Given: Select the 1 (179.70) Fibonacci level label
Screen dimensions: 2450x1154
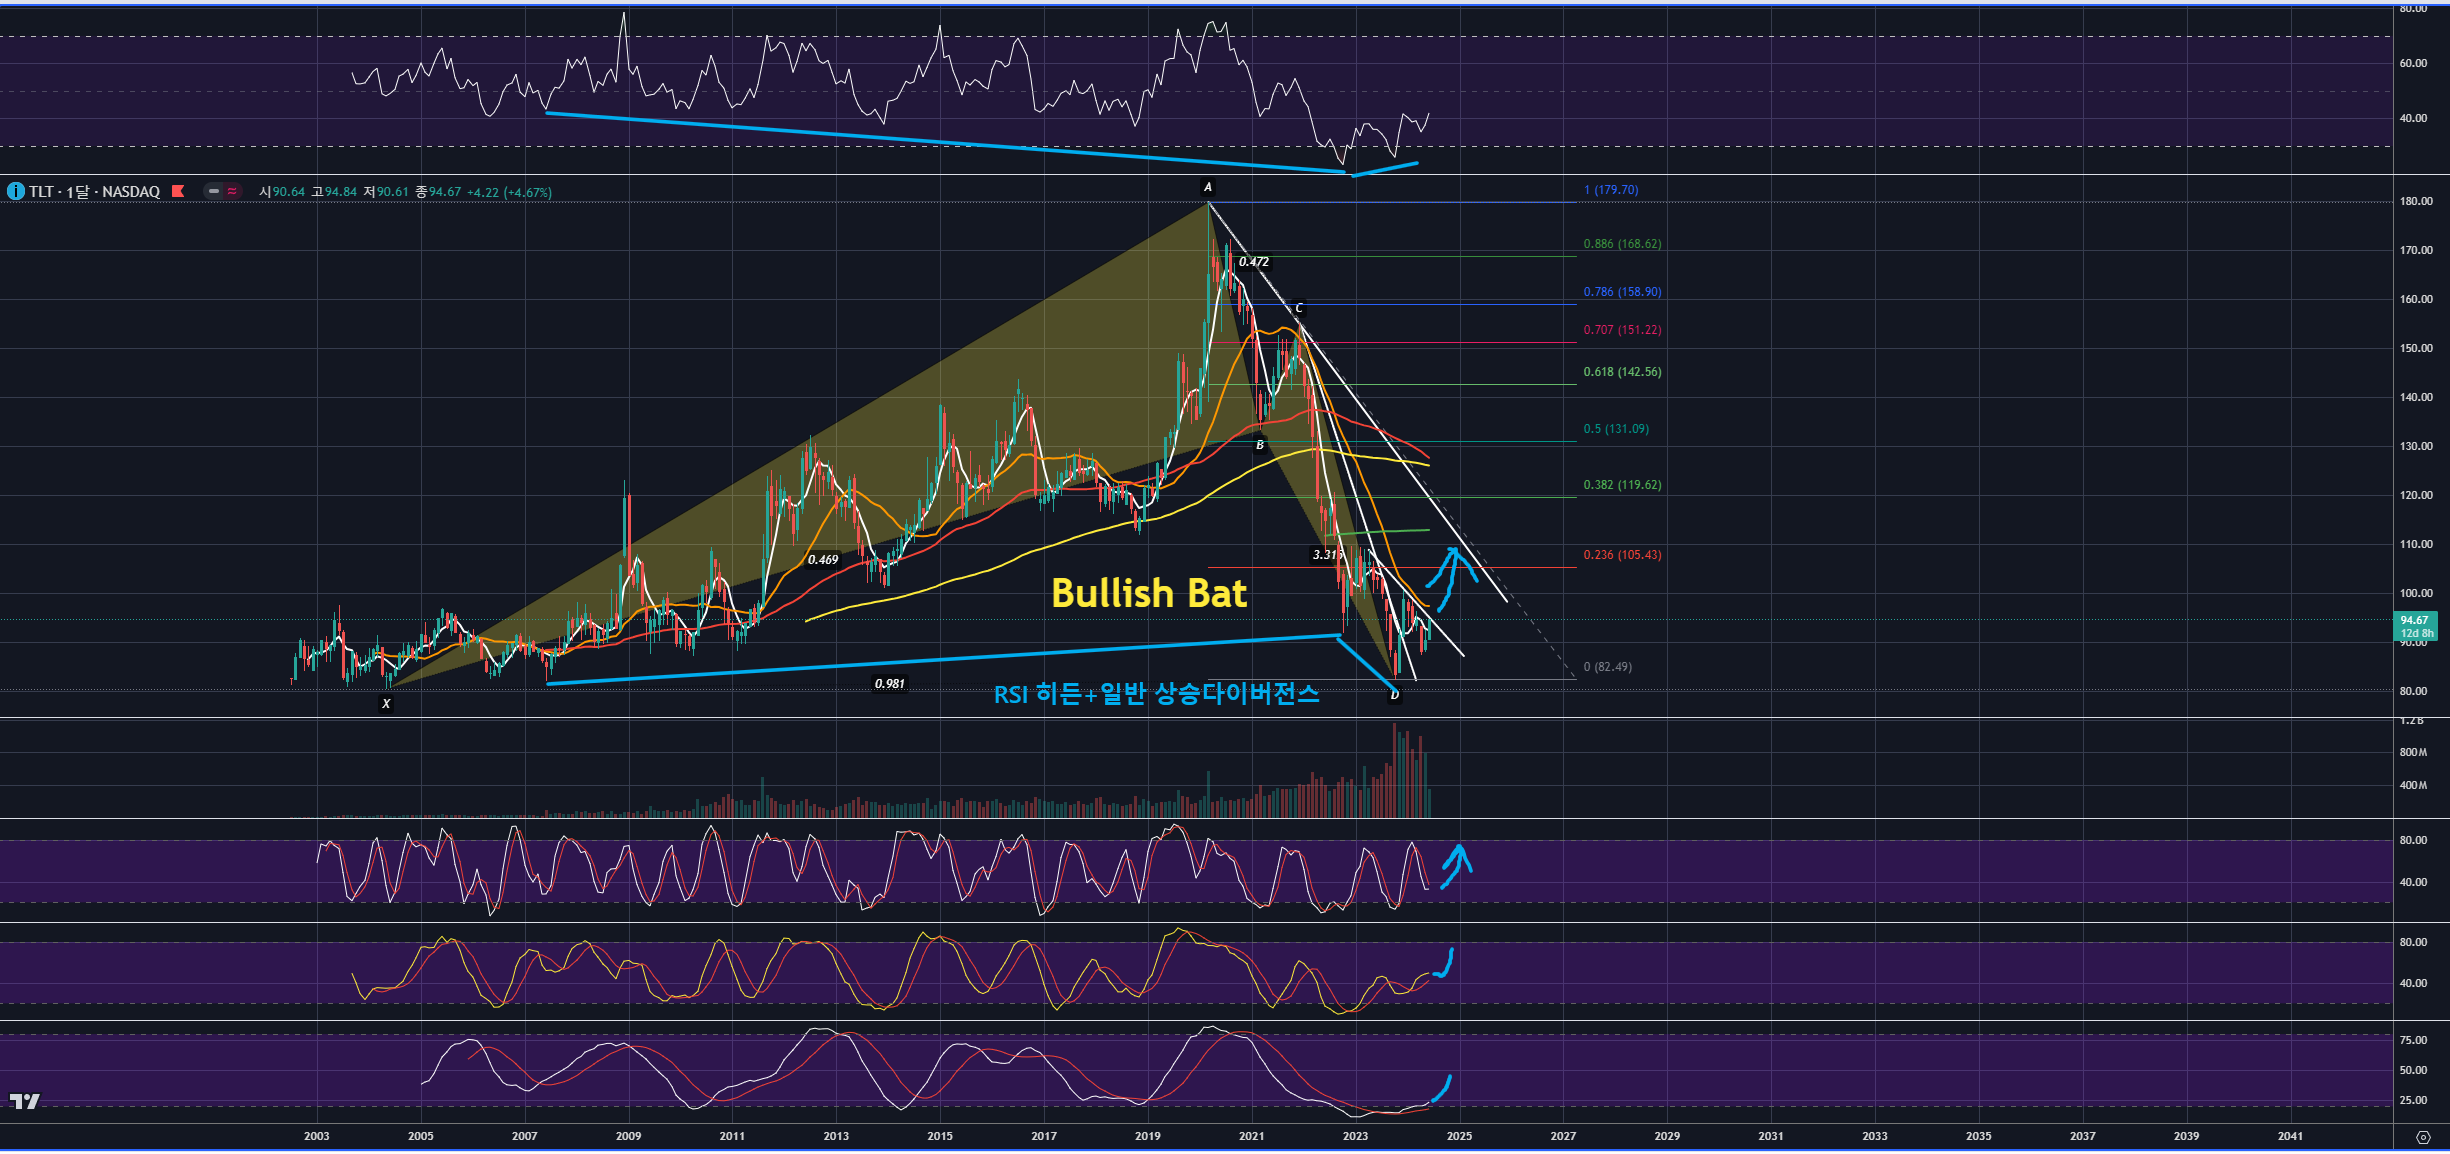Looking at the screenshot, I should click(x=1611, y=190).
